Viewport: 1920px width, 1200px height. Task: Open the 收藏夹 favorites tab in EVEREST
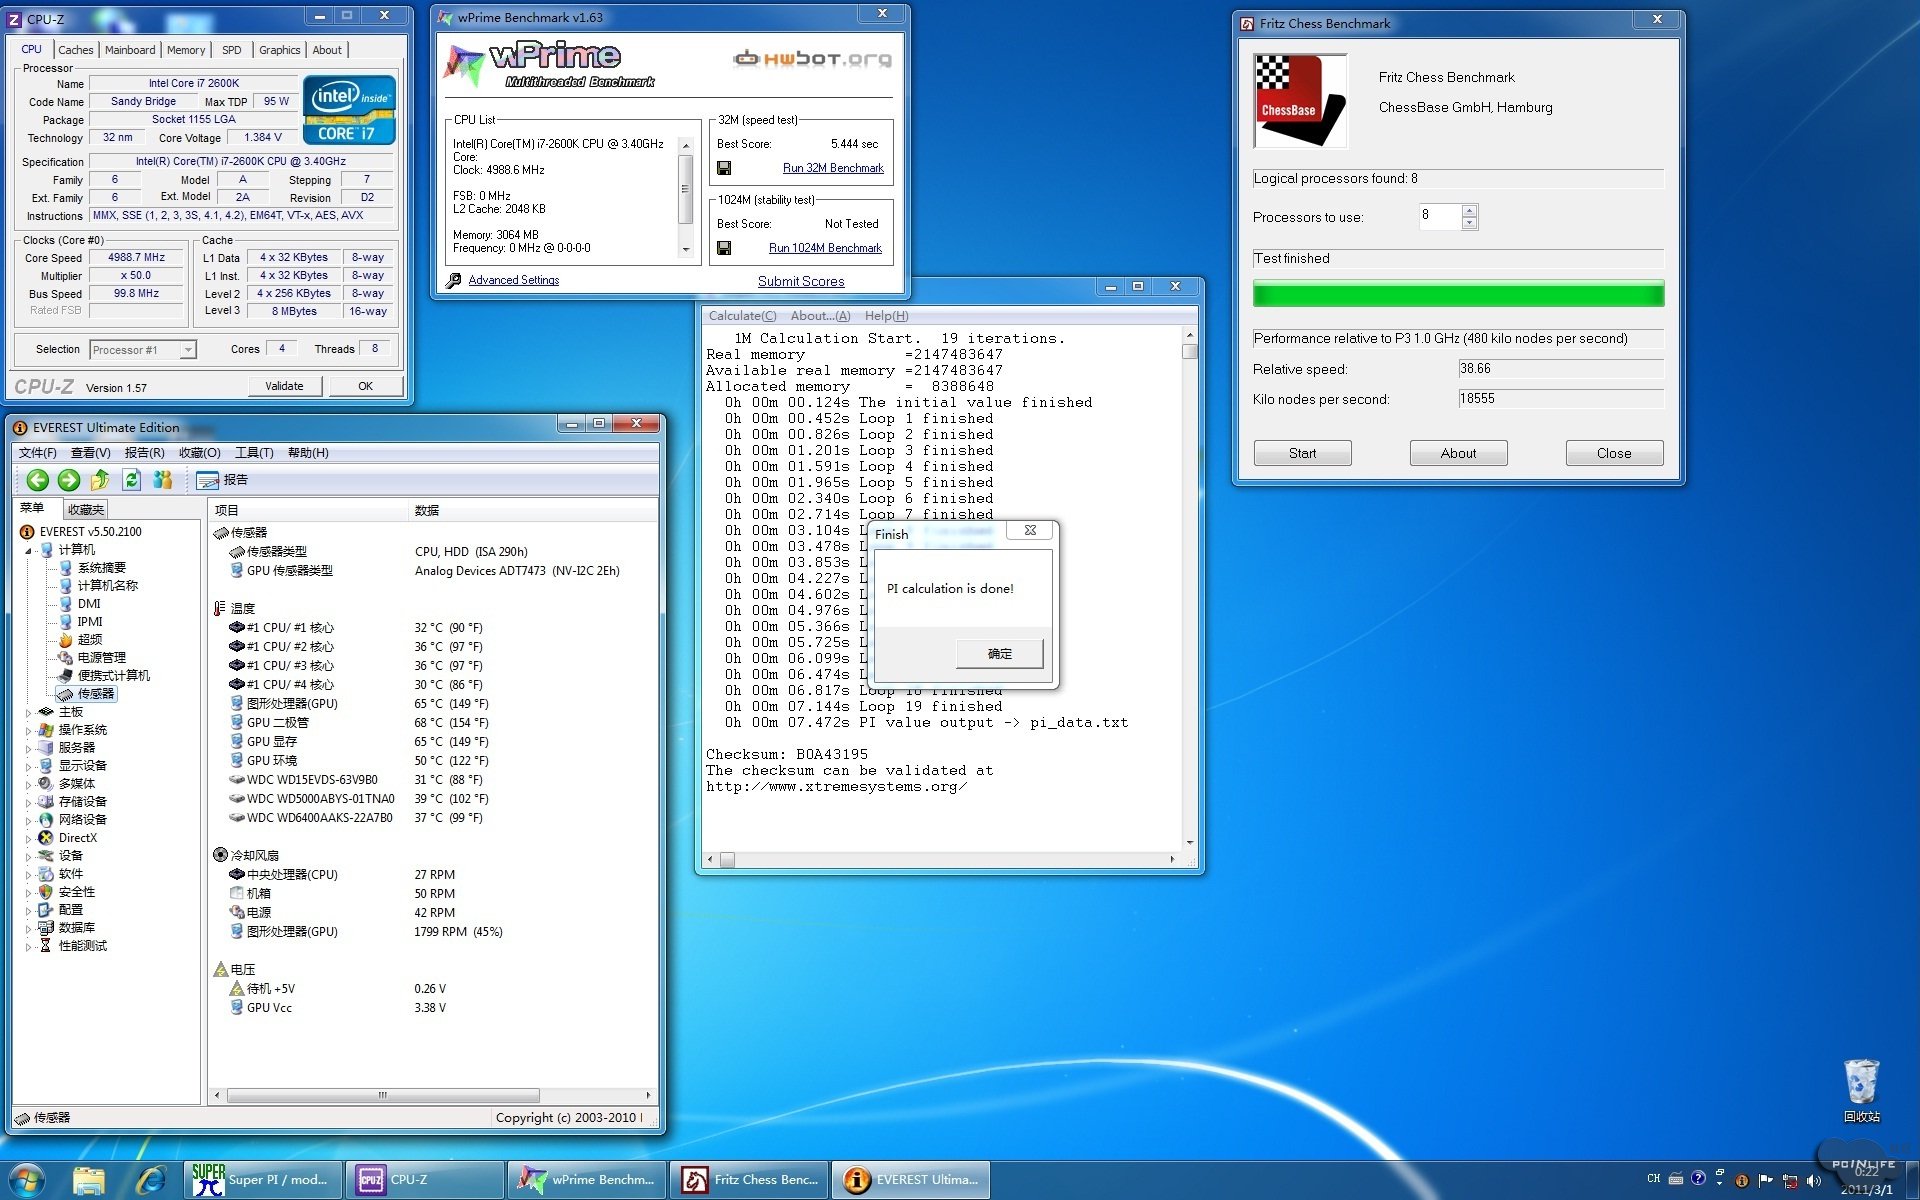coord(86,510)
